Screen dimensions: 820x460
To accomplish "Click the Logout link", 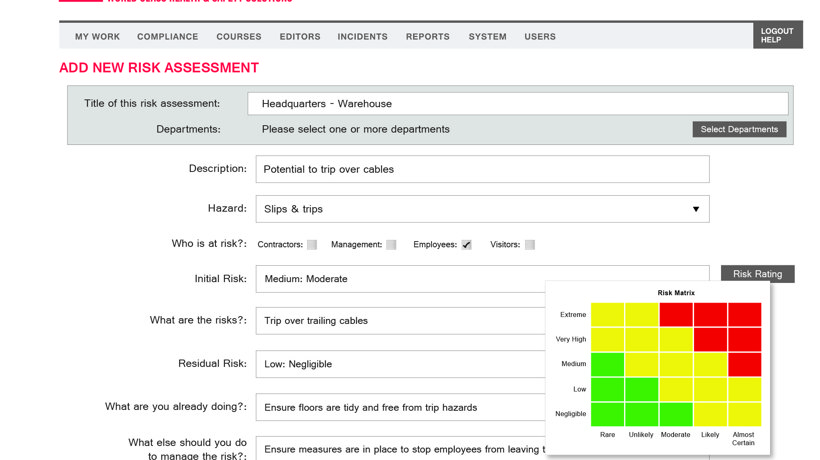I will click(777, 31).
